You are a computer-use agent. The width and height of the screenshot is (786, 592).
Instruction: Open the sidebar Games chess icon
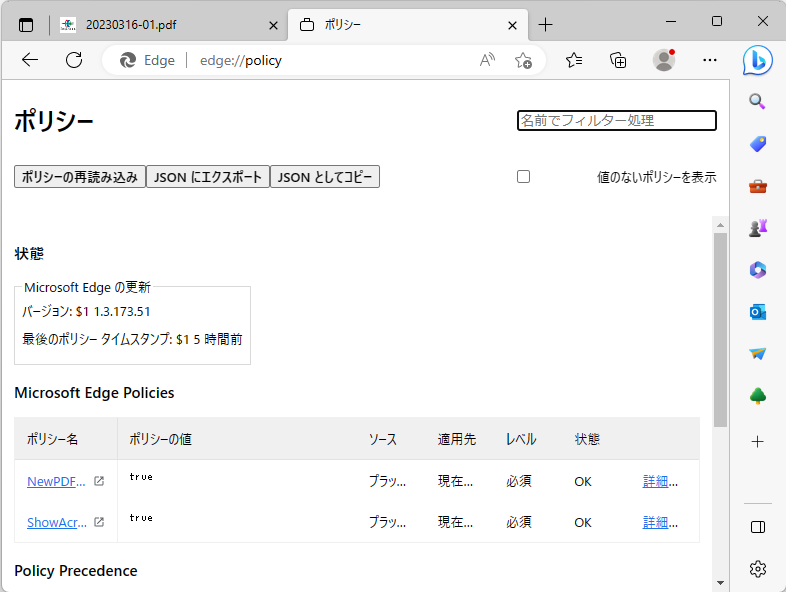[x=757, y=228]
